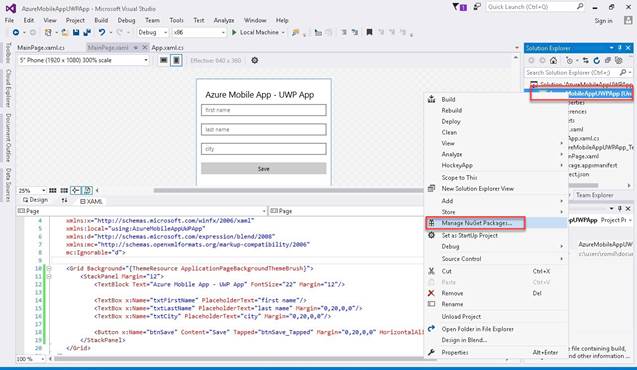Switch to the MainPage.xaml.cs tab
The image size is (637, 370).
(x=41, y=48)
